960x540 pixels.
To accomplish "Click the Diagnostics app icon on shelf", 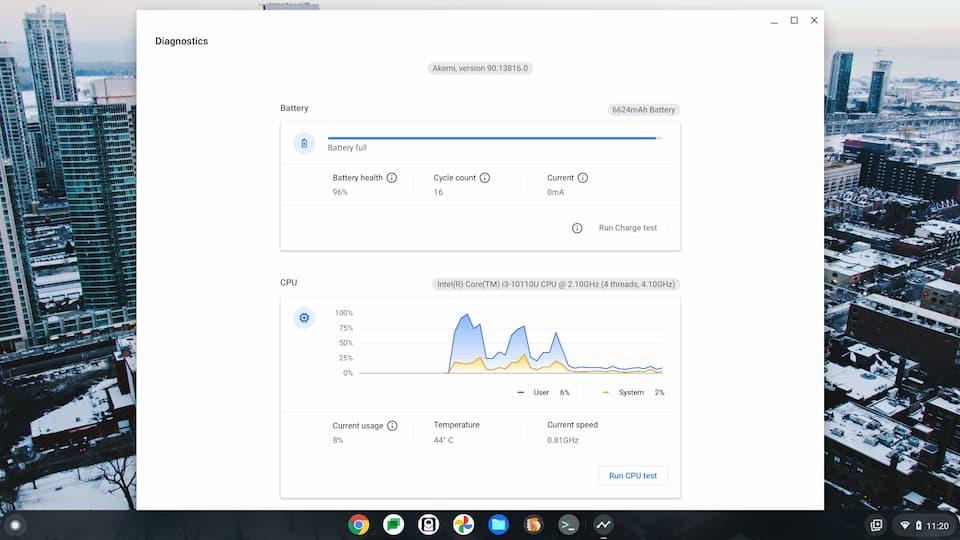I will (x=603, y=525).
